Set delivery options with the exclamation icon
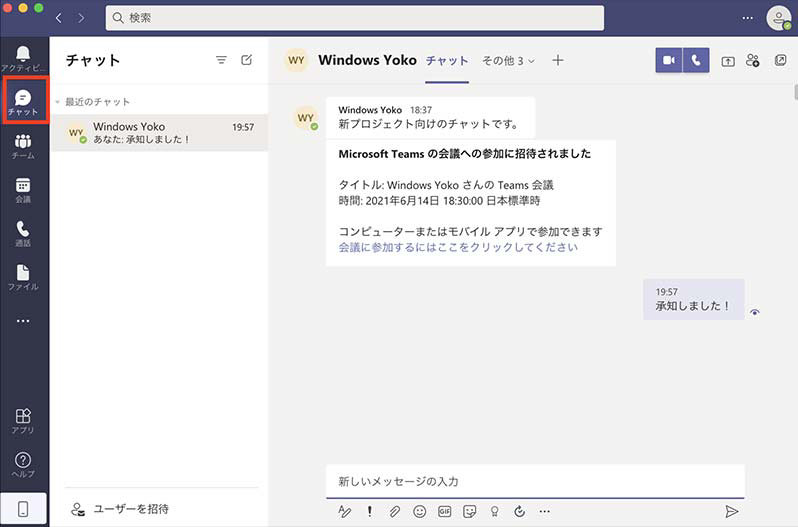This screenshot has width=798, height=527. [369, 511]
